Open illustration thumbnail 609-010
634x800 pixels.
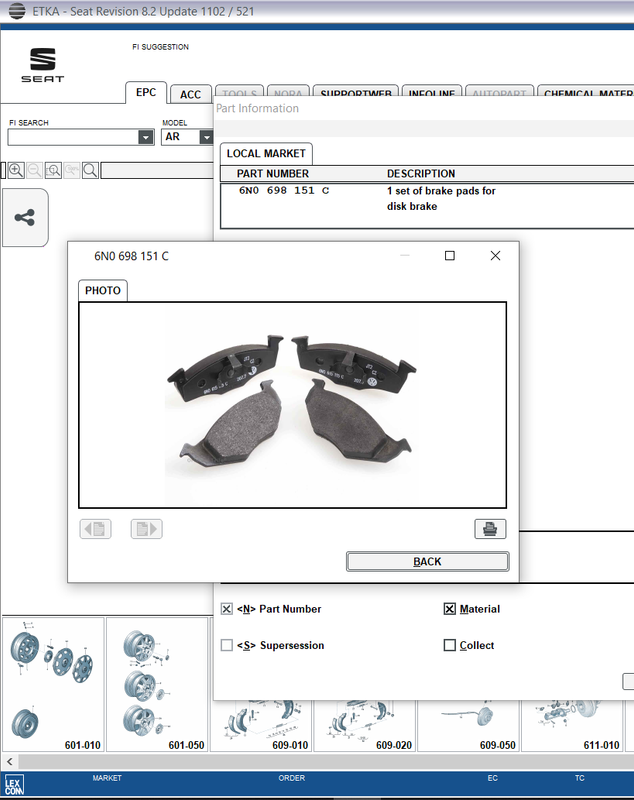[x=262, y=726]
